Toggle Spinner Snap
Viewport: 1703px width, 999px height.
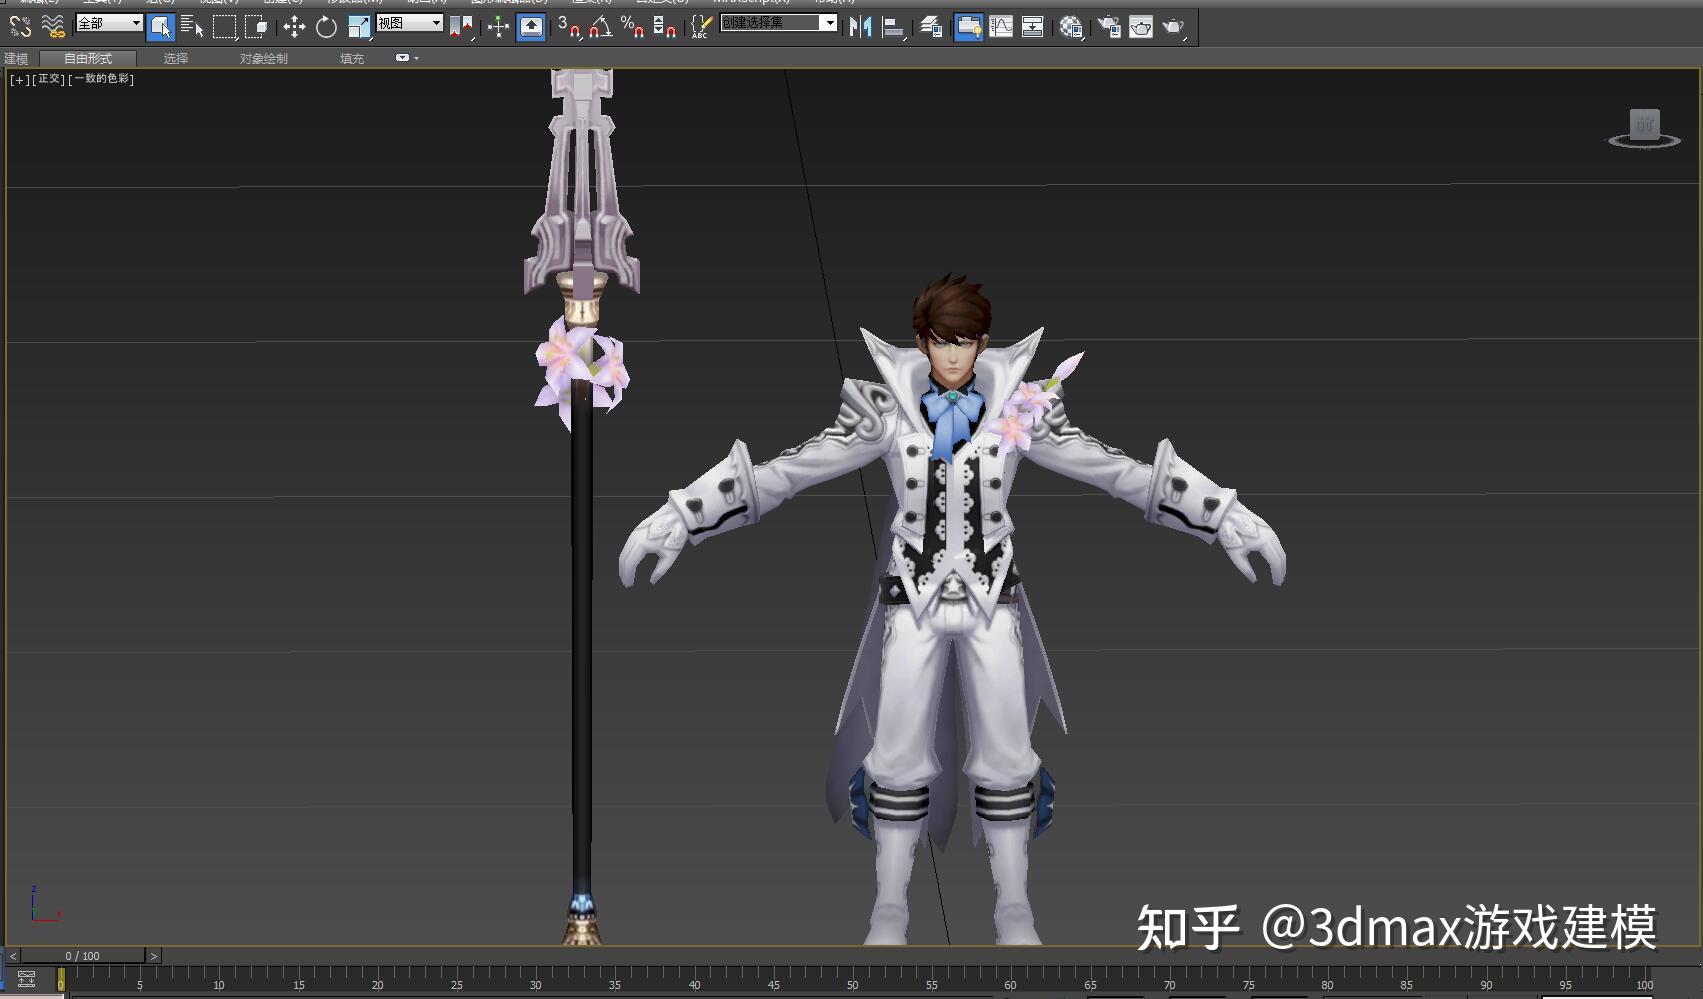point(665,27)
